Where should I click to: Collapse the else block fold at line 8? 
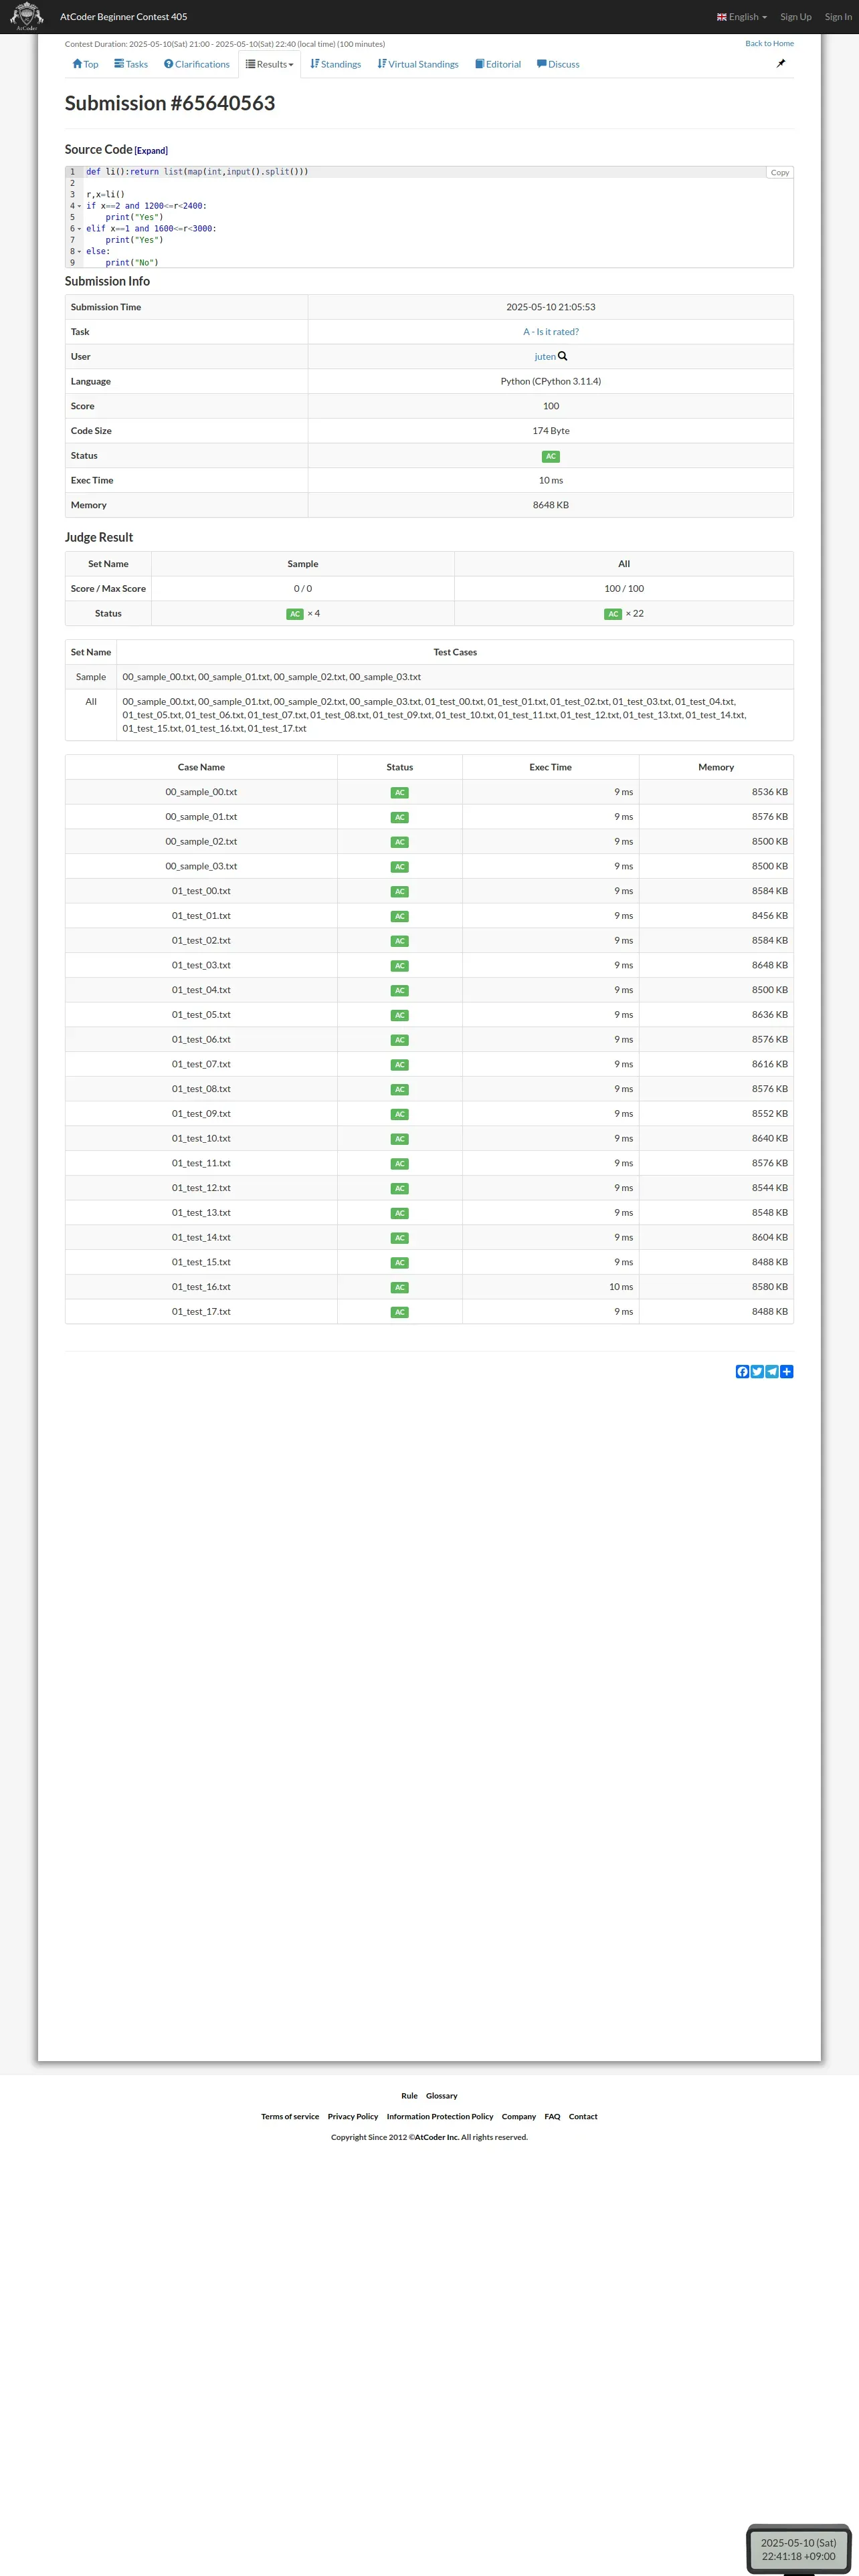80,252
